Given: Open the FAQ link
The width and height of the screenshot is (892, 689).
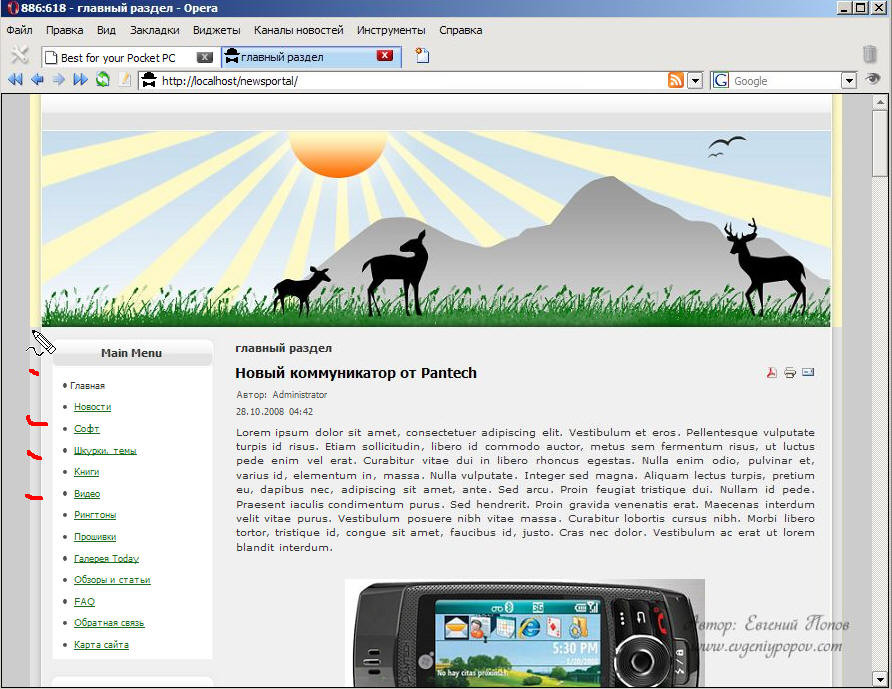Looking at the screenshot, I should tap(84, 601).
